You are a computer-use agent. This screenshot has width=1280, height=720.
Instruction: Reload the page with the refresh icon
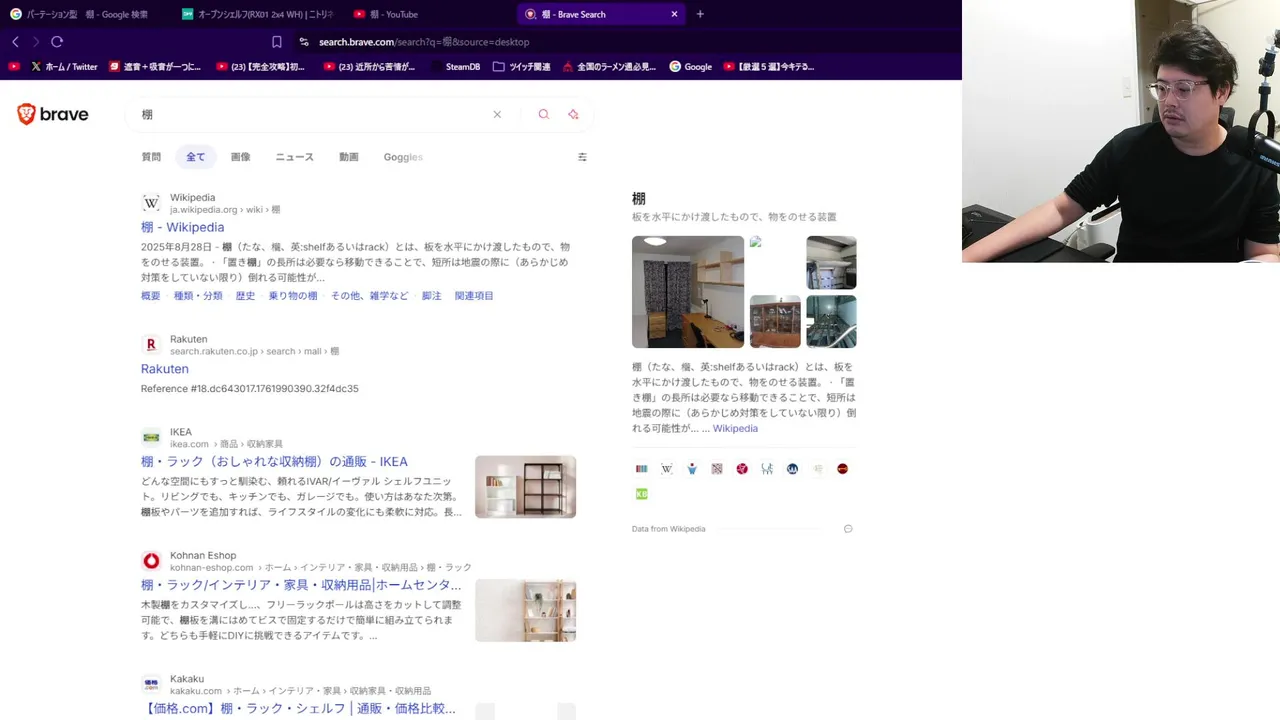[x=57, y=42]
